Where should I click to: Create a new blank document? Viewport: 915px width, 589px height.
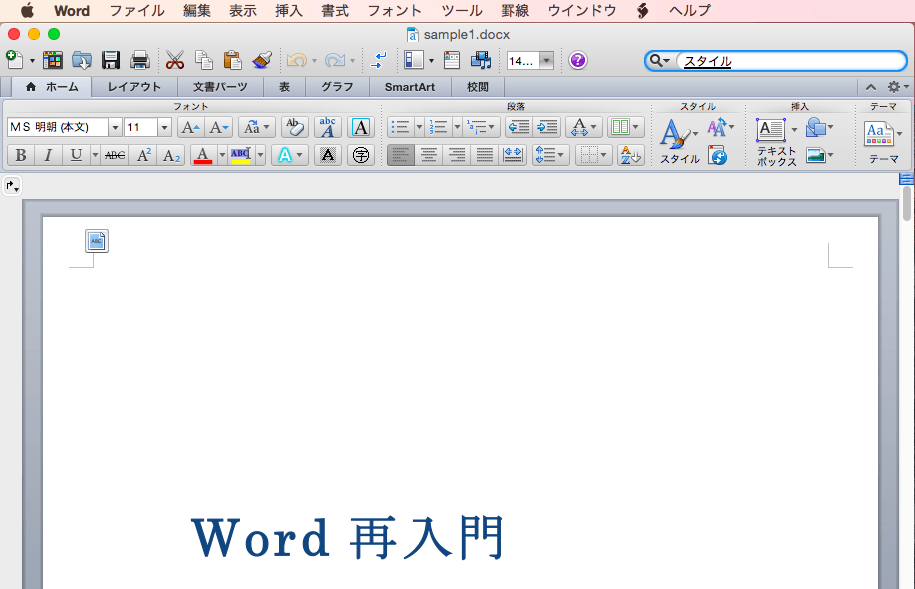(14, 60)
